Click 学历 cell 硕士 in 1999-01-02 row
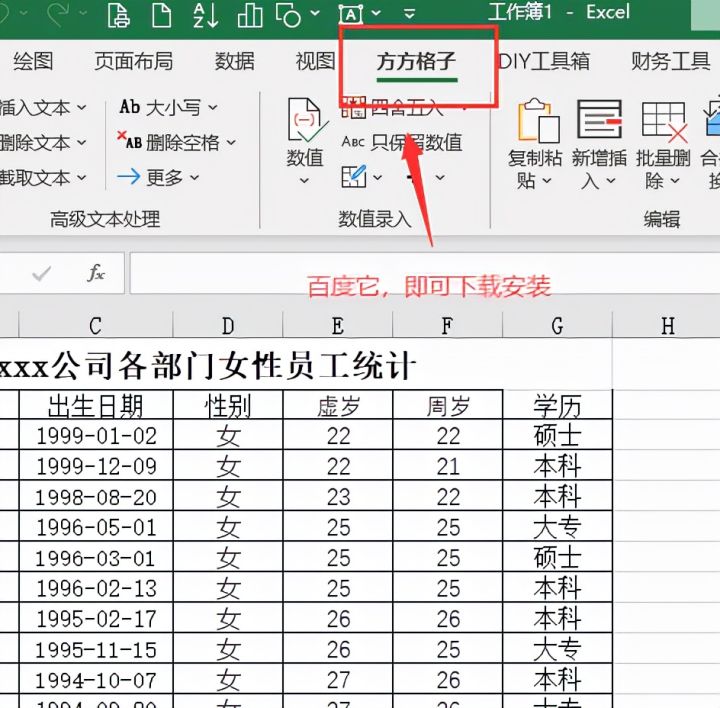The image size is (720, 708). pyautogui.click(x=557, y=435)
